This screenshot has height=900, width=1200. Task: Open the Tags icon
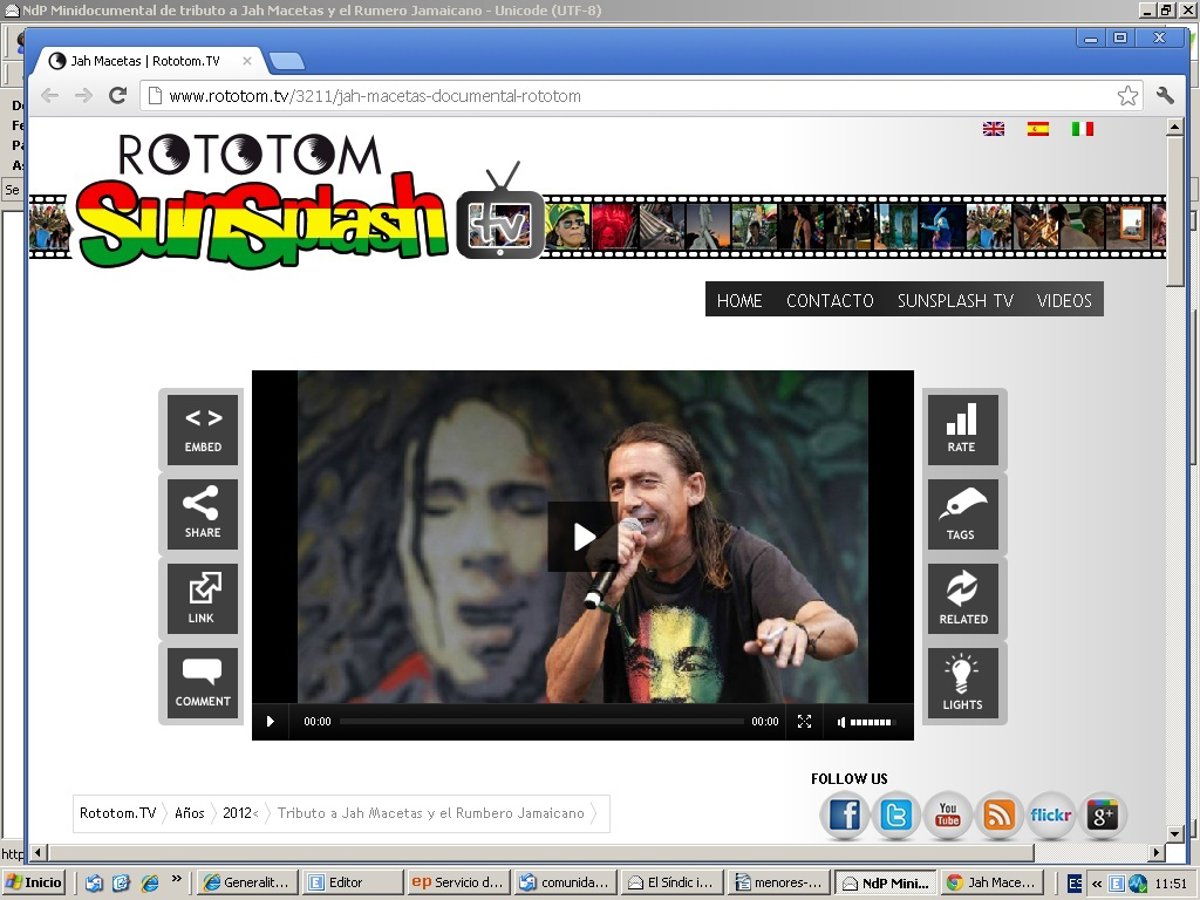point(962,514)
